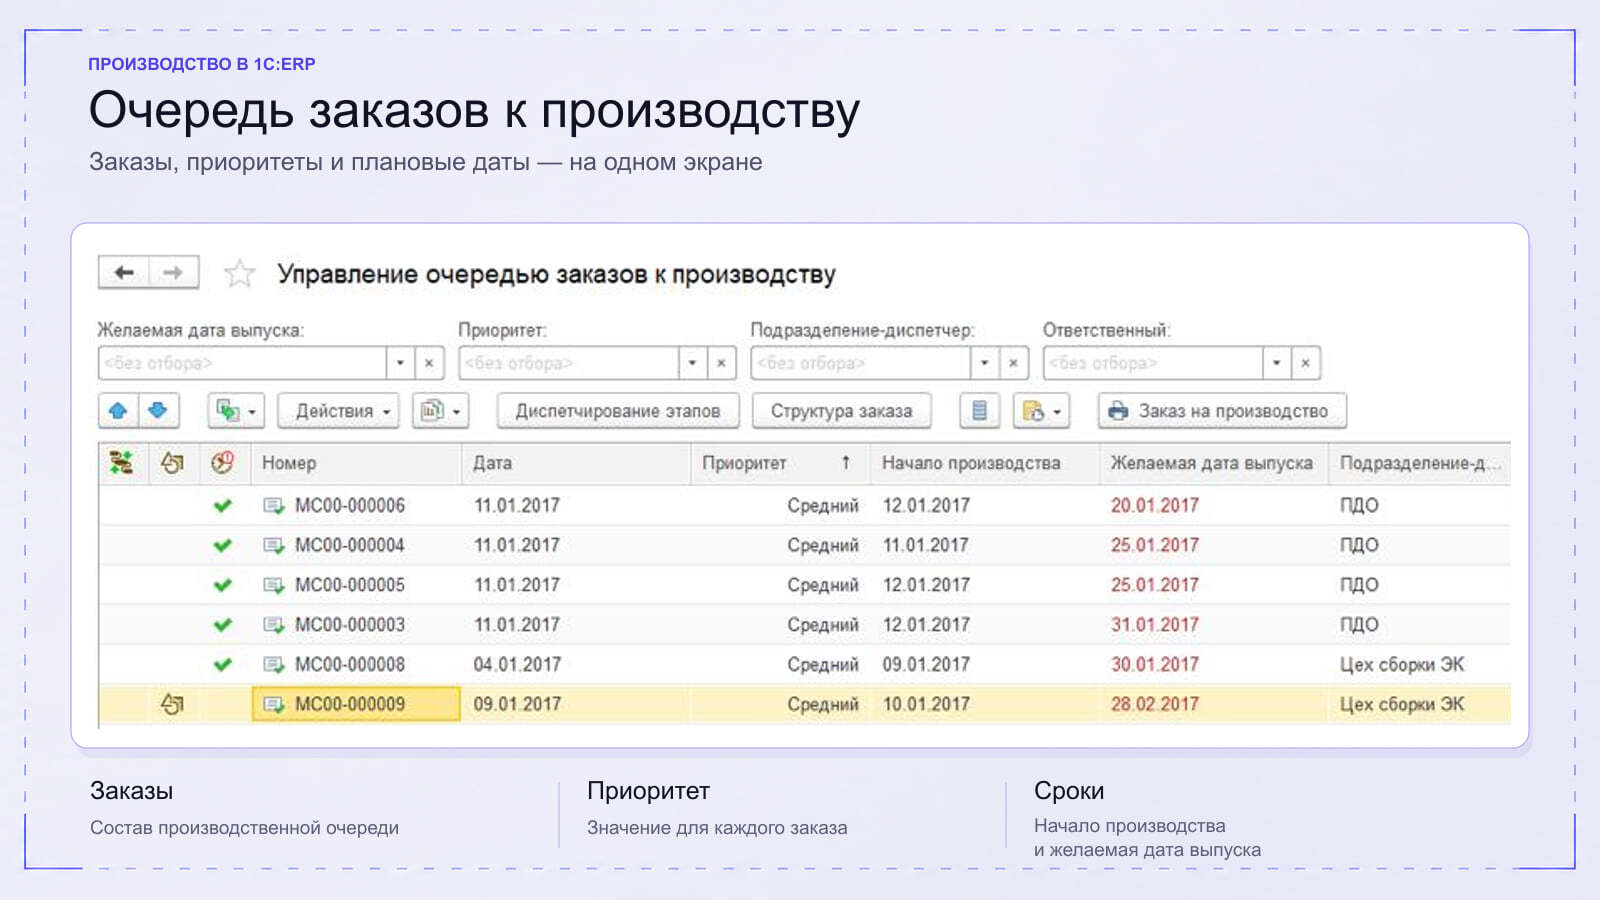Click the queue arrow icon in the second column header
The width and height of the screenshot is (1600, 900).
(x=173, y=462)
